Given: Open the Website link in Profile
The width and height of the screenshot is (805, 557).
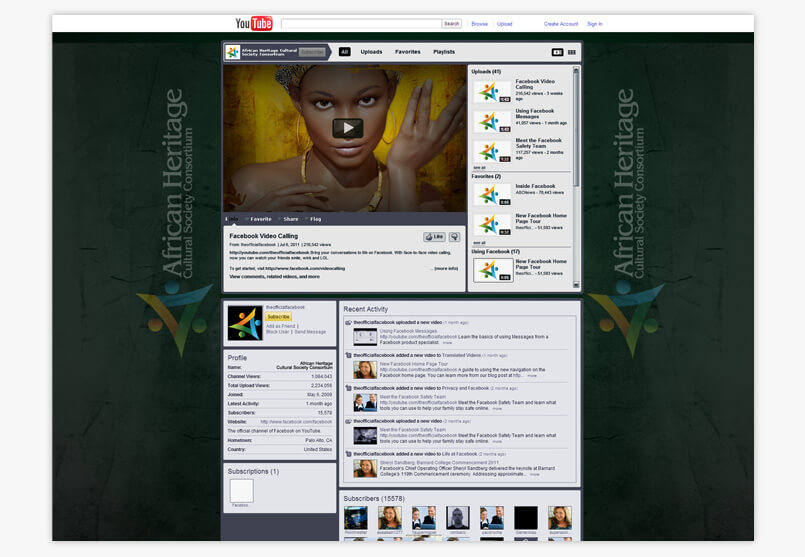Looking at the screenshot, I should [296, 422].
